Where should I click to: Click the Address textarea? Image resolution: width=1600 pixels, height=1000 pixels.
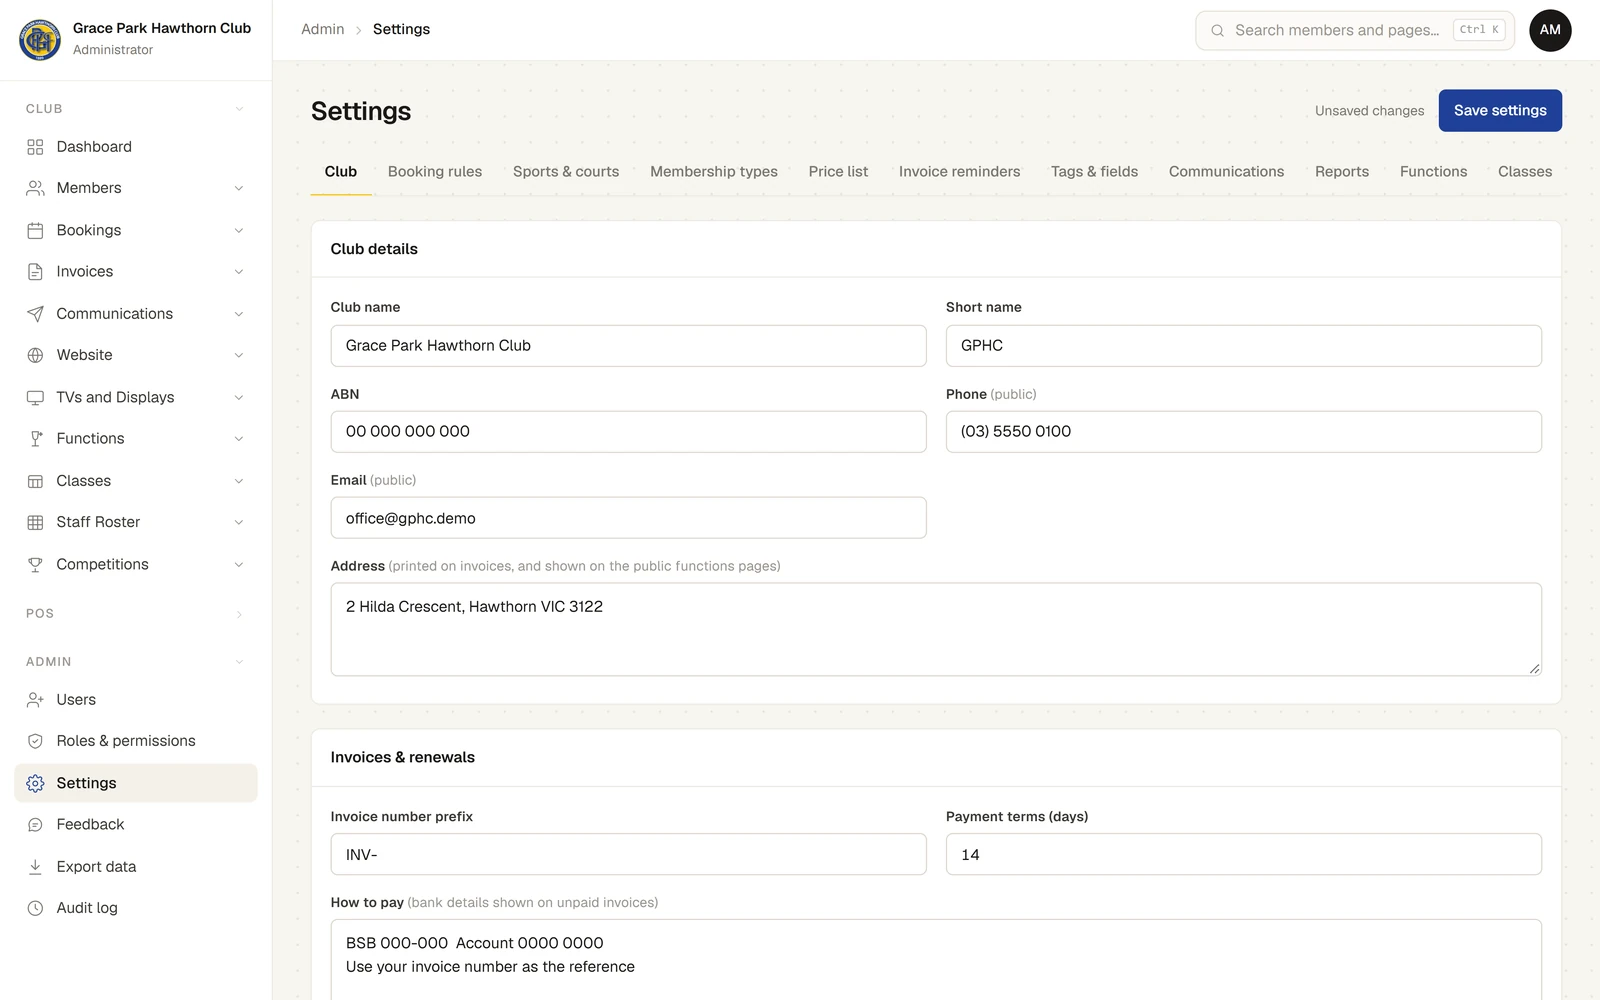pyautogui.click(x=936, y=629)
